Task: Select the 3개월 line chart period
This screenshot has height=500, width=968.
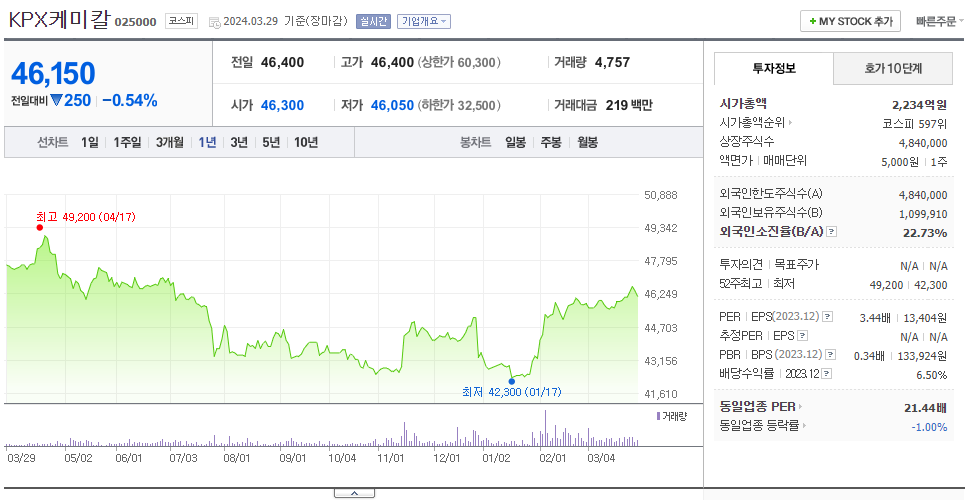Action: [170, 143]
